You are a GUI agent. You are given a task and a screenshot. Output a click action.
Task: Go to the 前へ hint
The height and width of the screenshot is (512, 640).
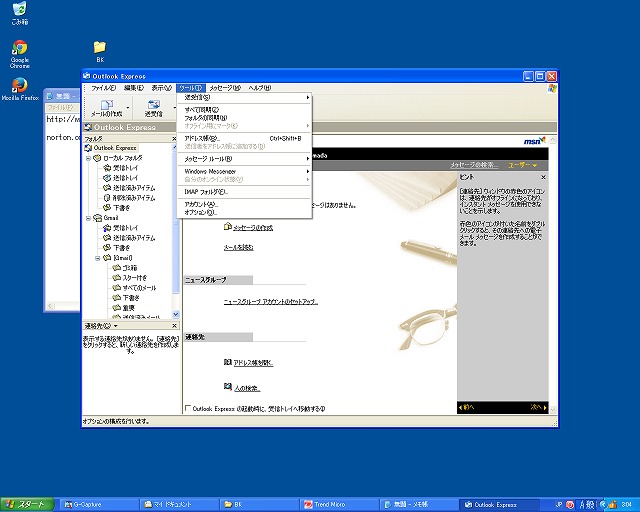pyautogui.click(x=466, y=407)
